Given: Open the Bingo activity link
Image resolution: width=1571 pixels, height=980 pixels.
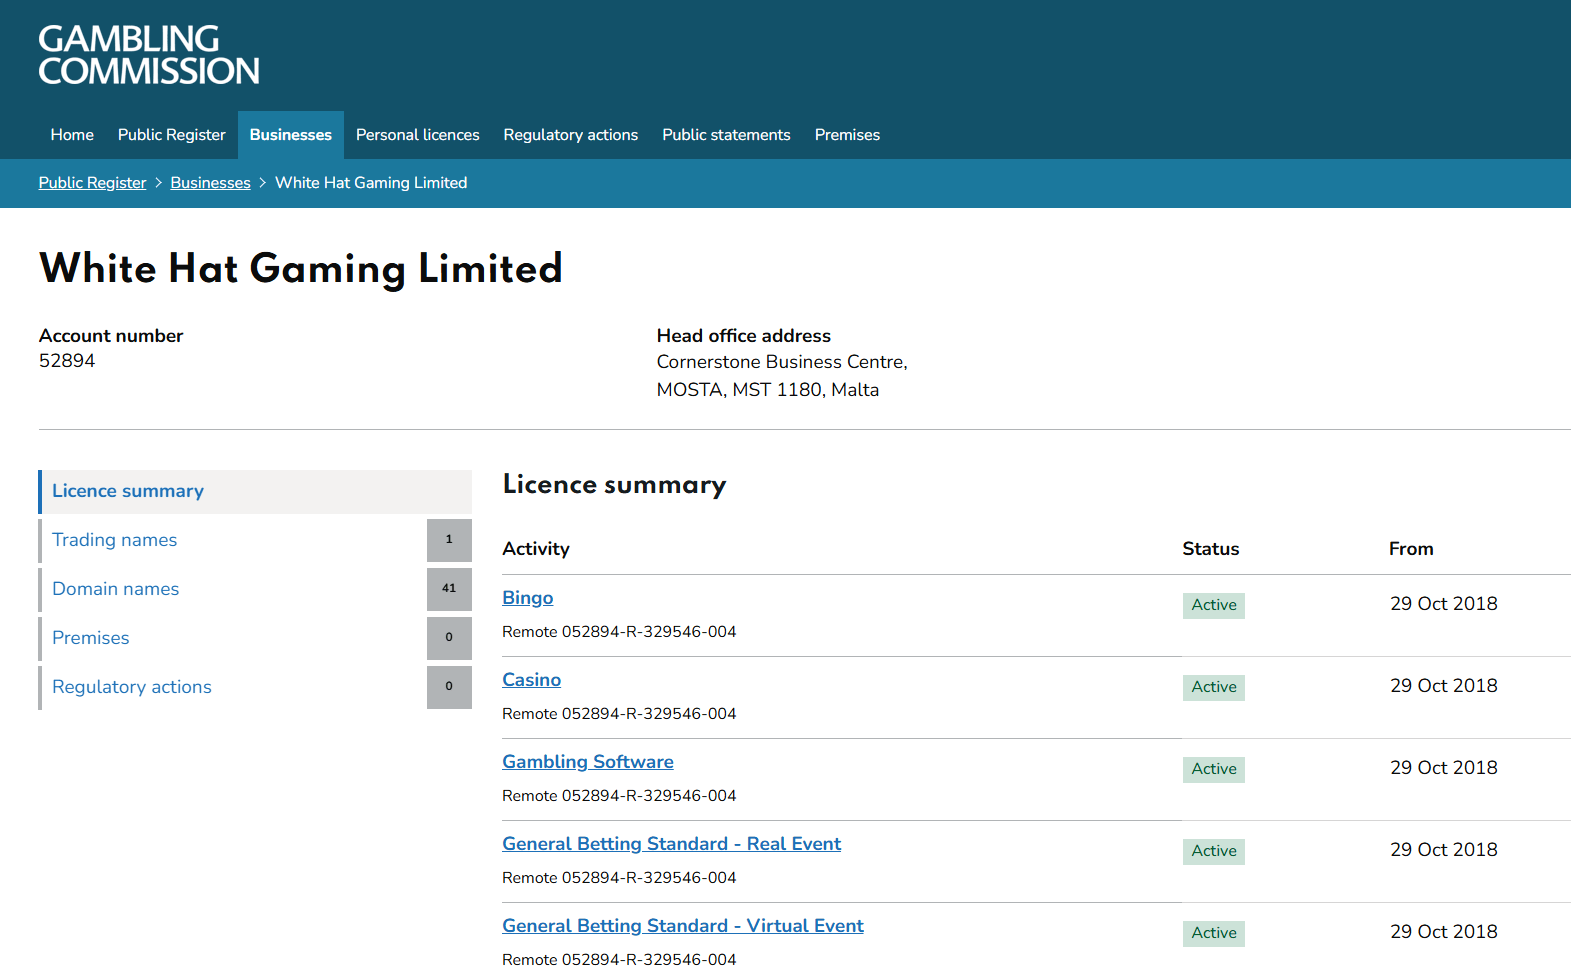Looking at the screenshot, I should click(x=528, y=598).
